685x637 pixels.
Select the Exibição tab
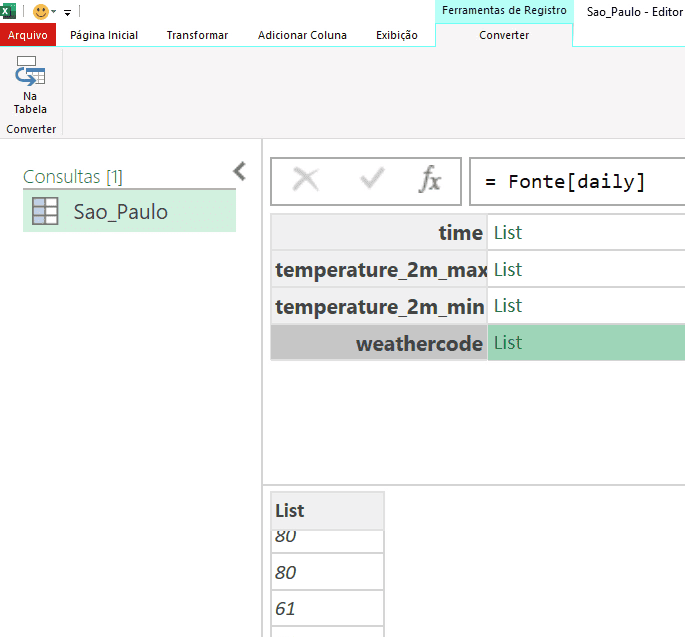pos(397,35)
